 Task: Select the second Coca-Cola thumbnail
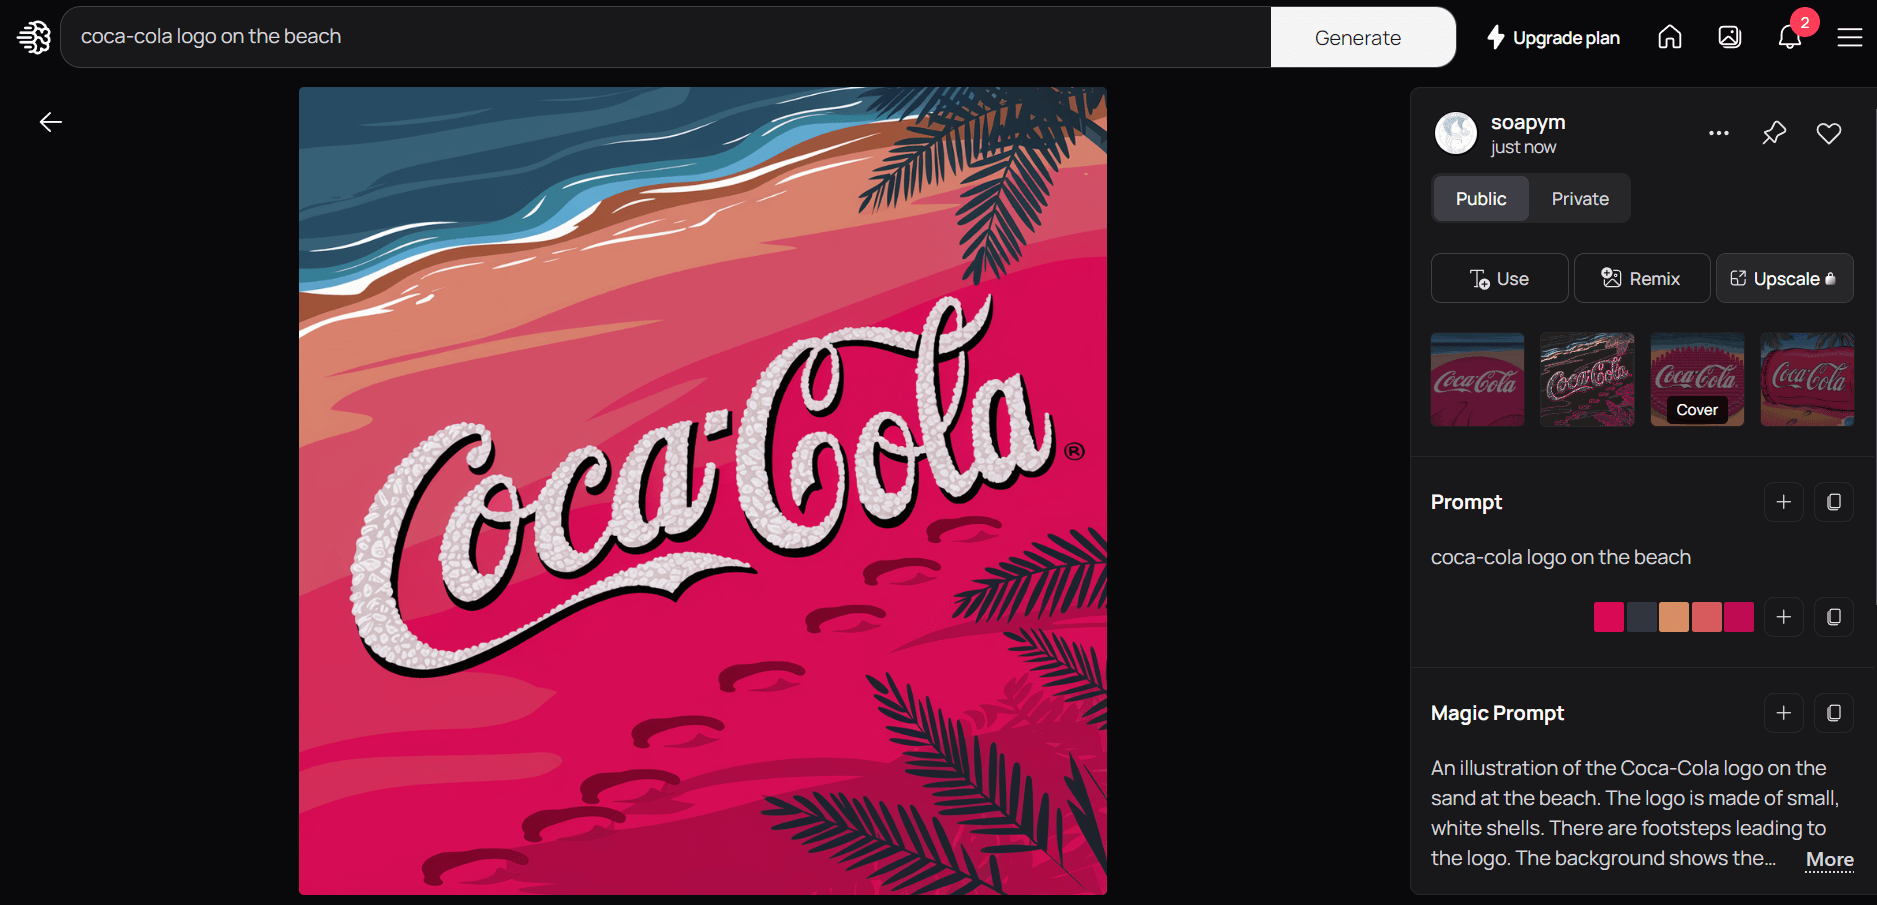[x=1588, y=380]
